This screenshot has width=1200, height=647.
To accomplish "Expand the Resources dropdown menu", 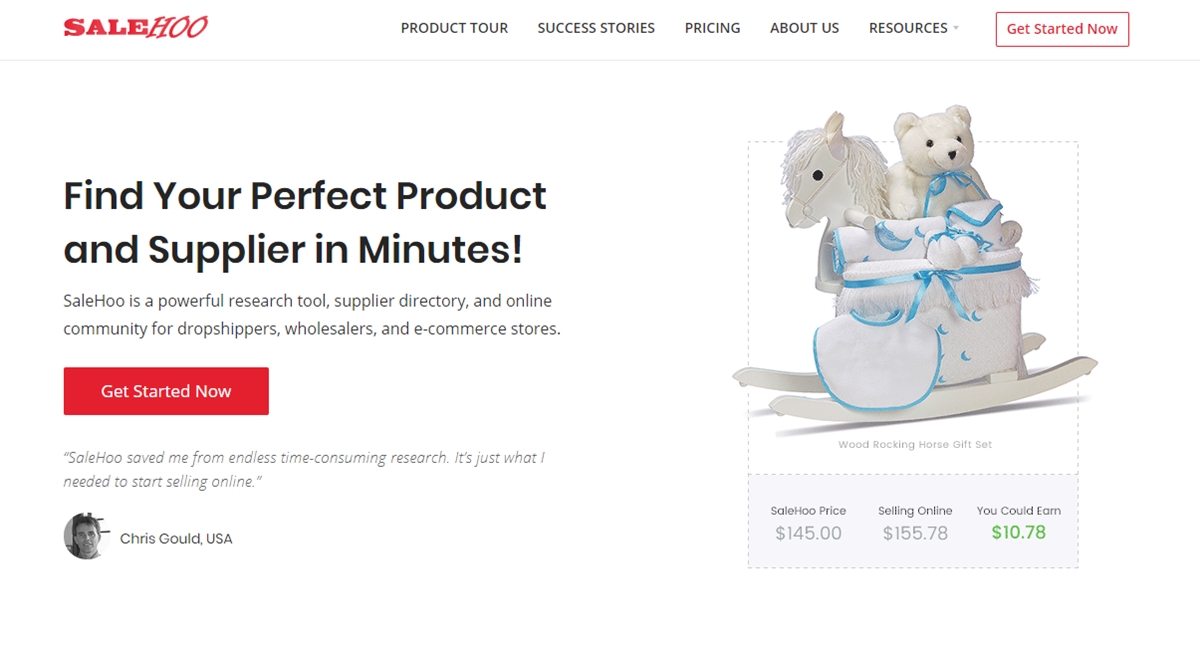I will (x=913, y=28).
